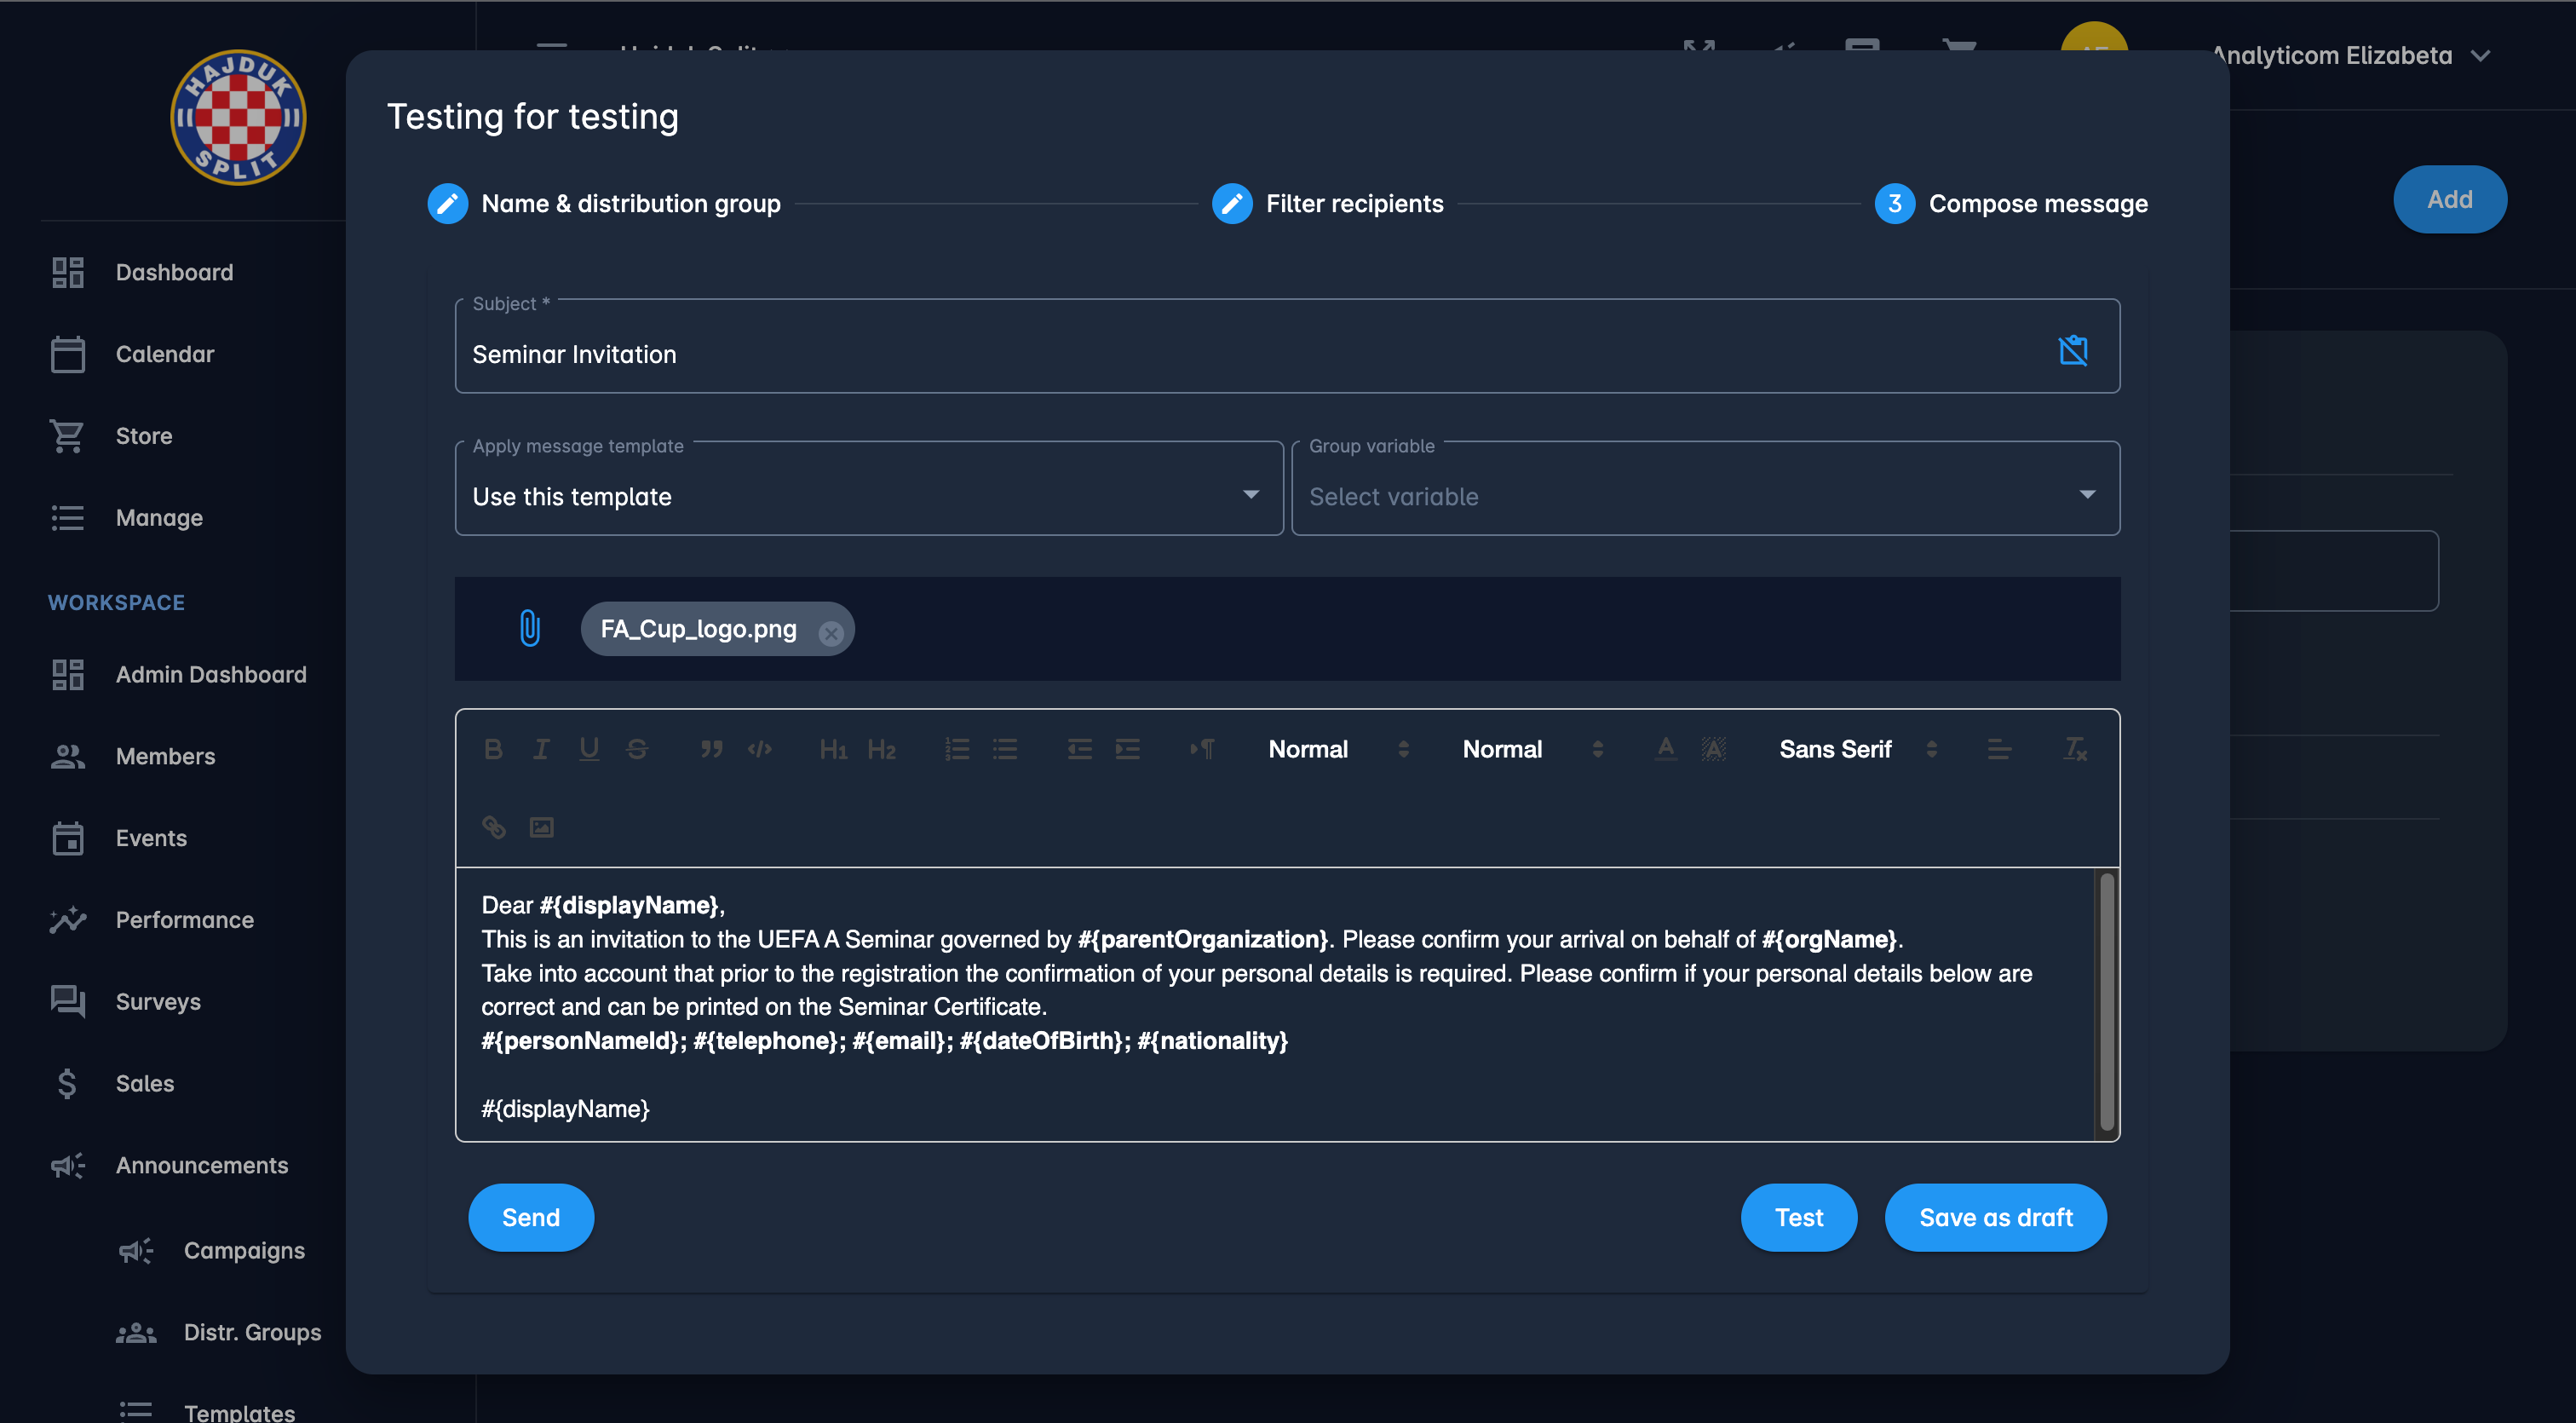
Task: Open the text color picker
Action: (1665, 749)
